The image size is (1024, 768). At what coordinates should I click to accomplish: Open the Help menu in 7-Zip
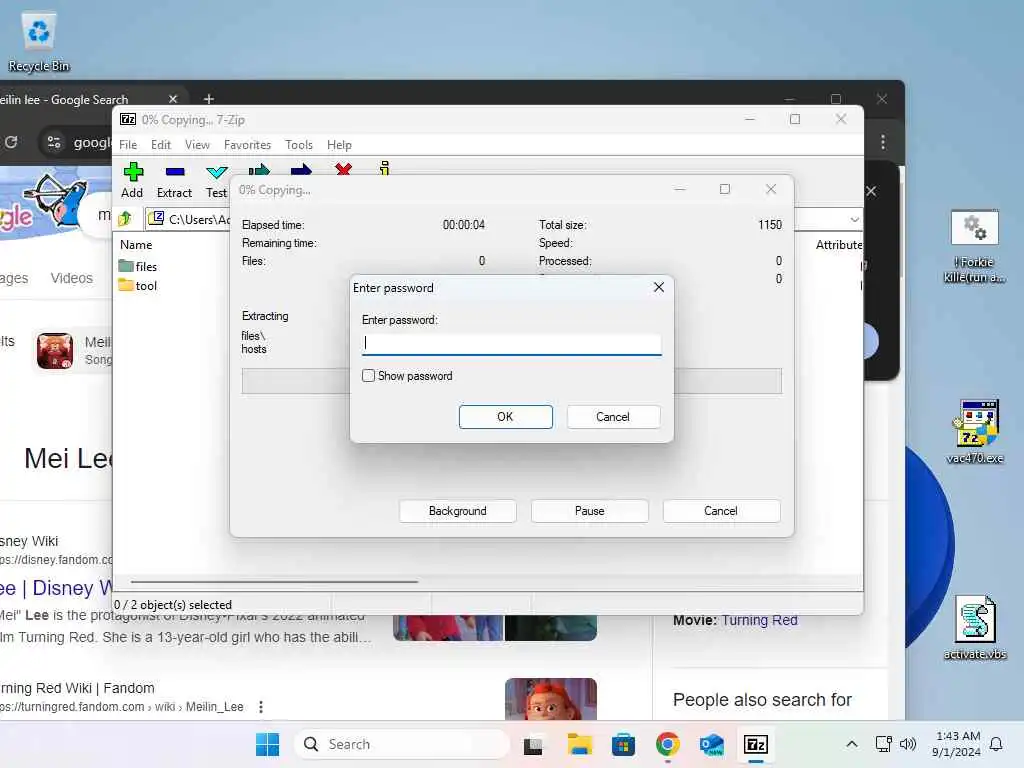tap(340, 144)
